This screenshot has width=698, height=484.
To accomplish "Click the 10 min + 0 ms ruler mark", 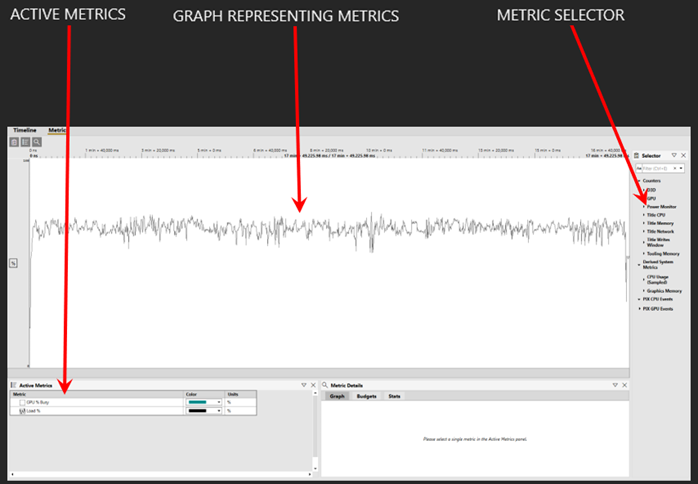I will pos(379,150).
